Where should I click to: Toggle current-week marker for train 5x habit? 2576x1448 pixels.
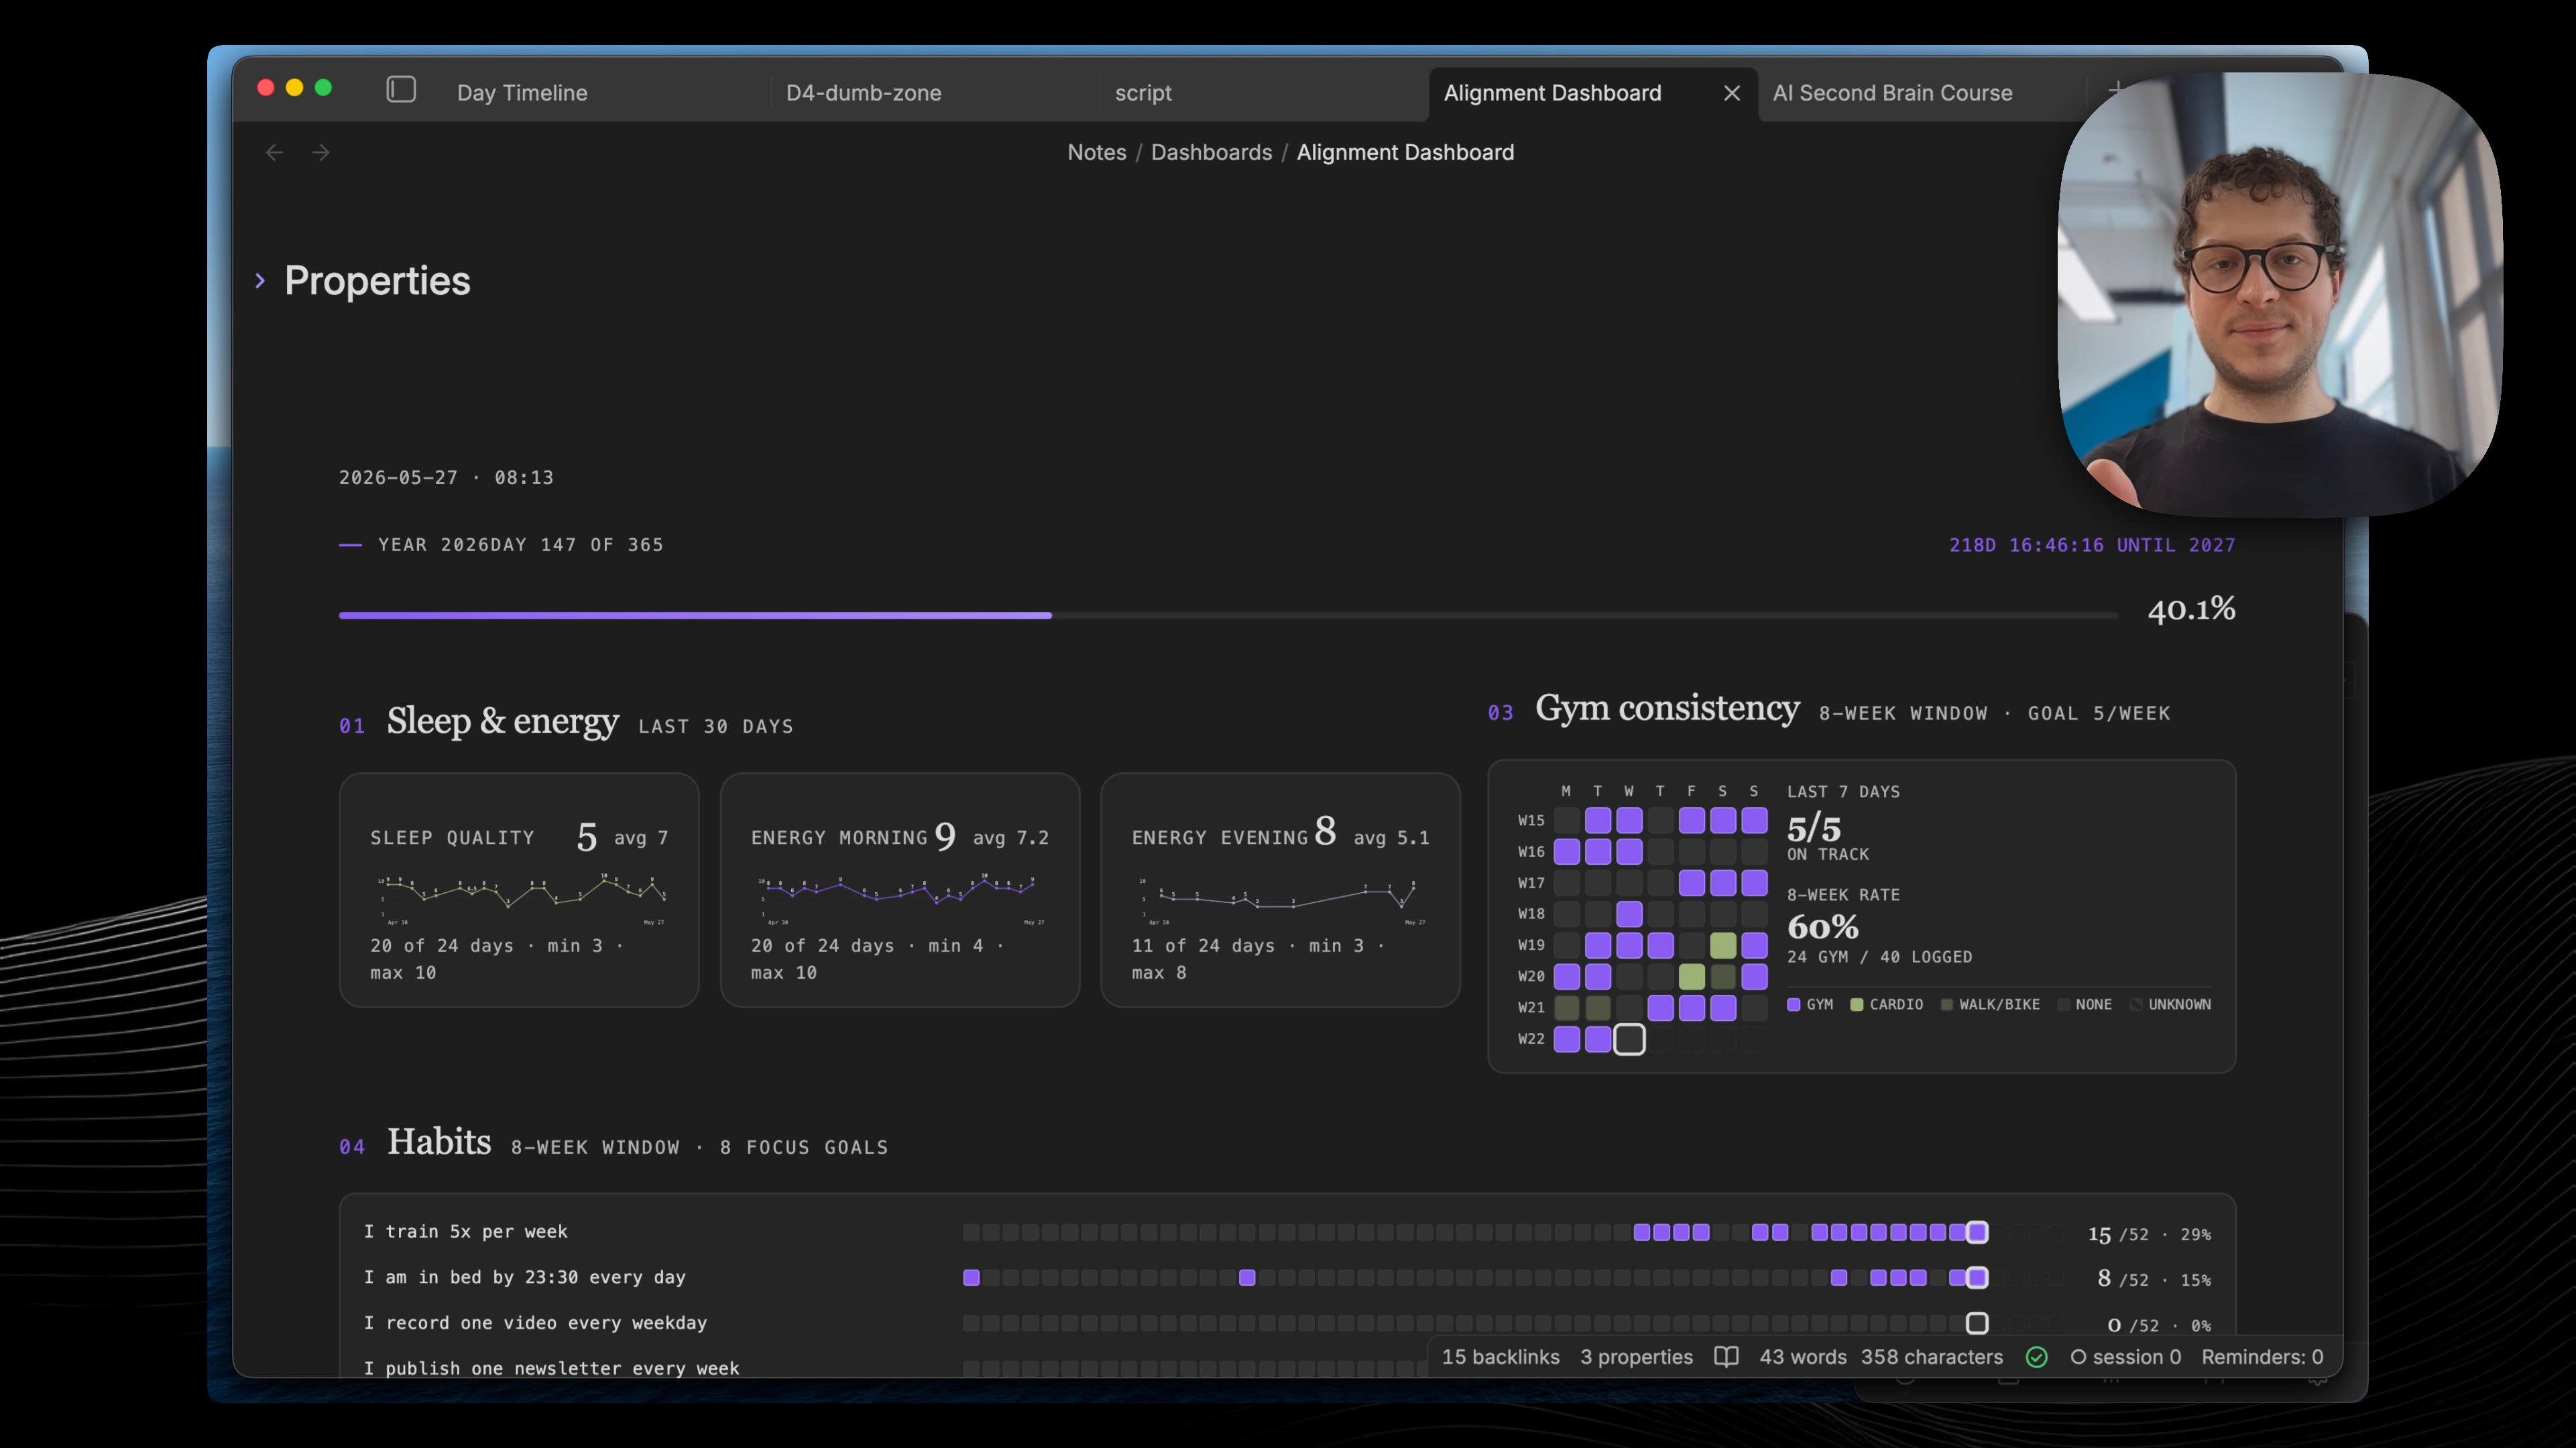1977,1232
